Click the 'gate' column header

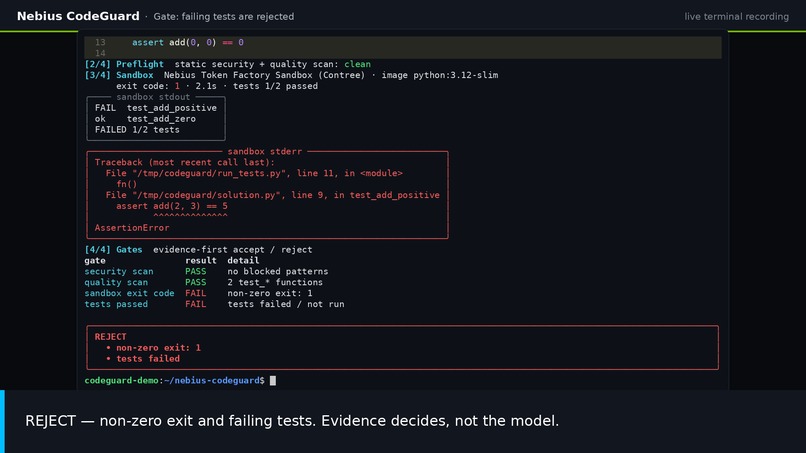[x=95, y=261]
